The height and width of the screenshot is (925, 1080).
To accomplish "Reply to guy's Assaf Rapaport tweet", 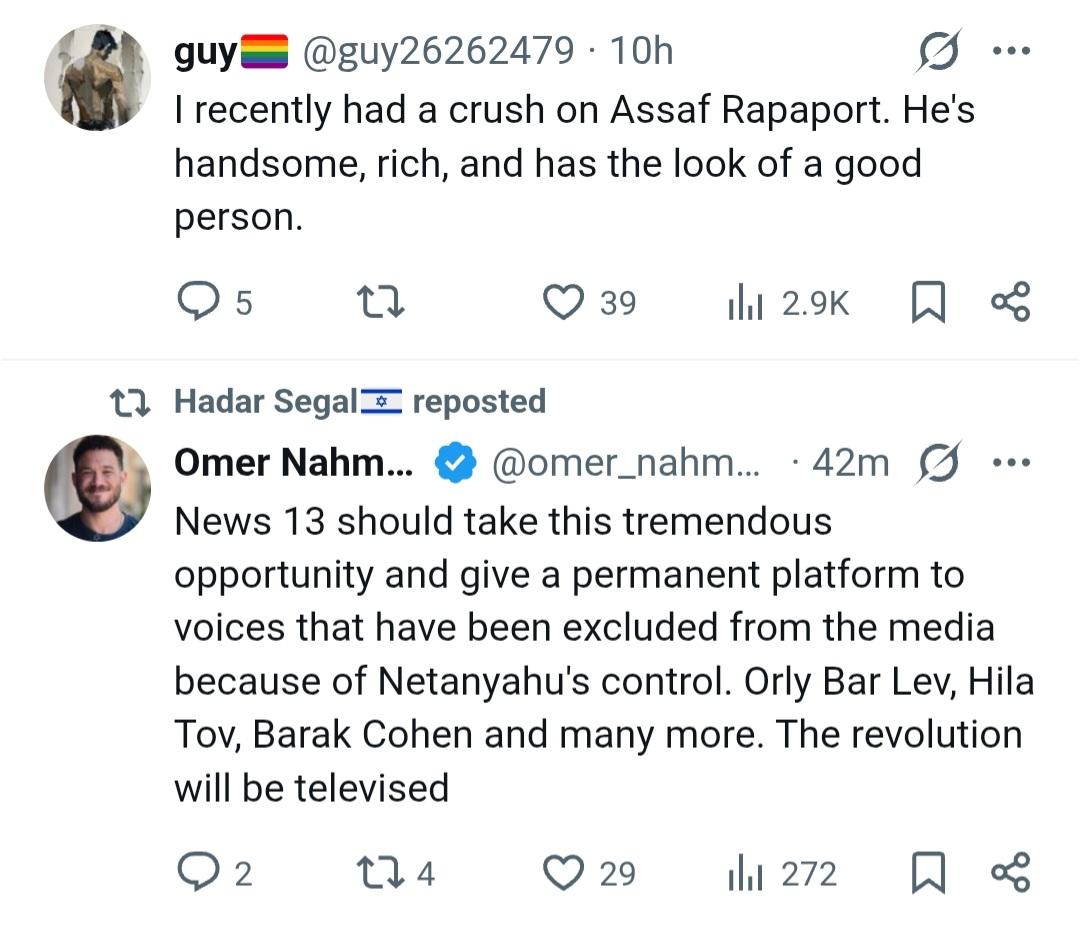I will pos(197,302).
